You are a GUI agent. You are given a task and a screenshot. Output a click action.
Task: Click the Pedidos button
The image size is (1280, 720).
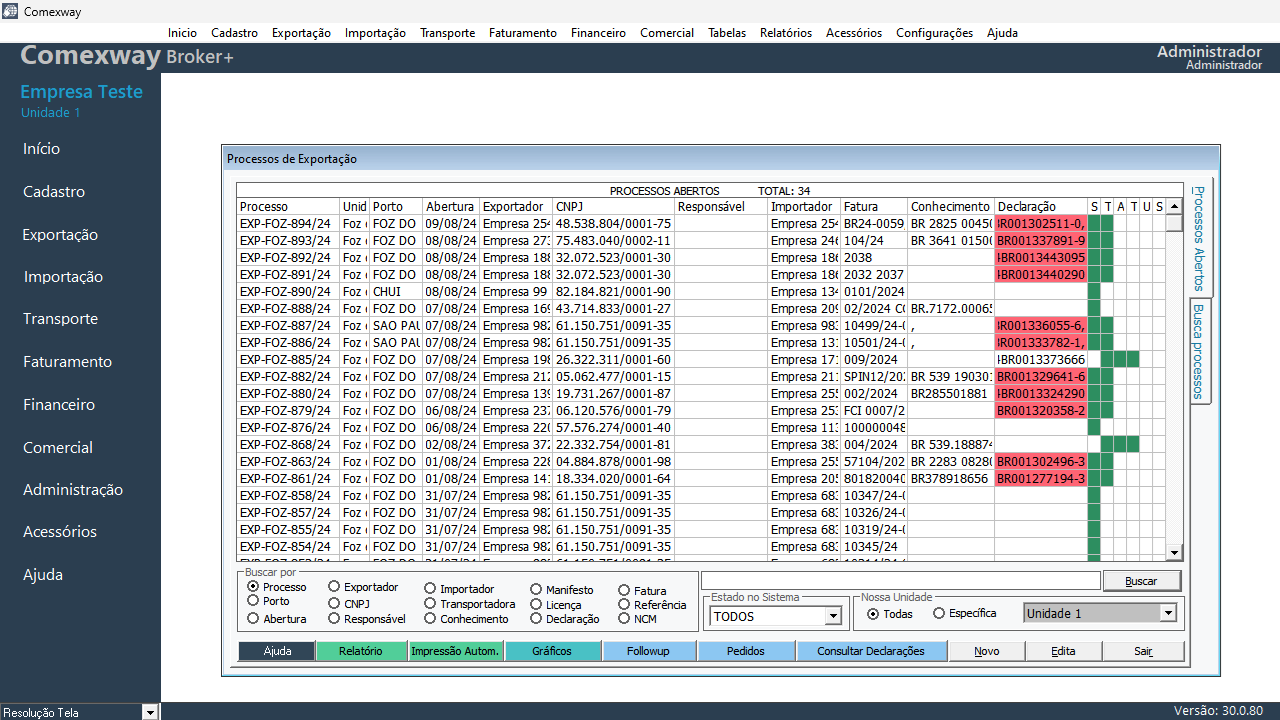(x=746, y=651)
